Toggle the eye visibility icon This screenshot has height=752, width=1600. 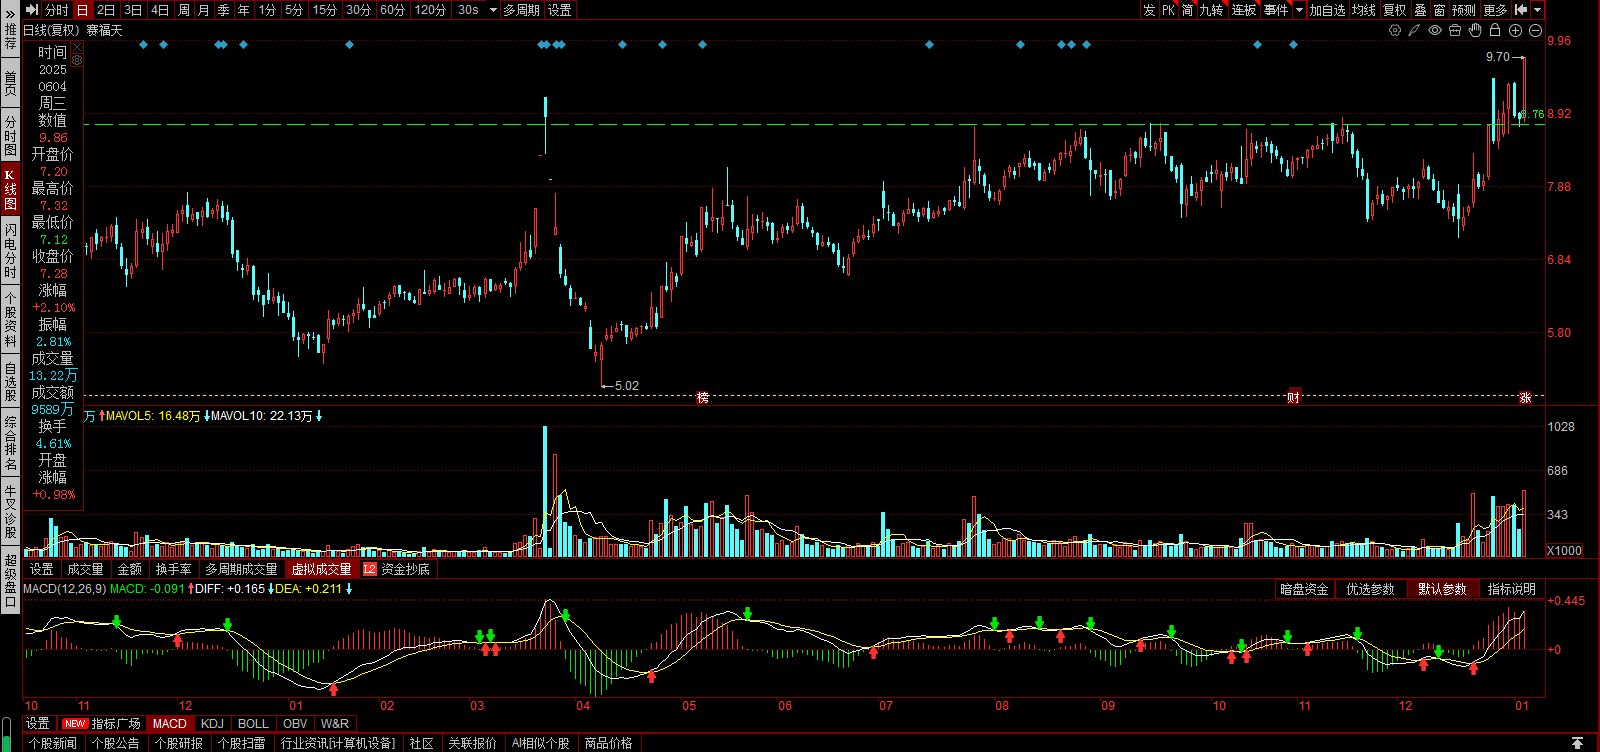click(1435, 30)
